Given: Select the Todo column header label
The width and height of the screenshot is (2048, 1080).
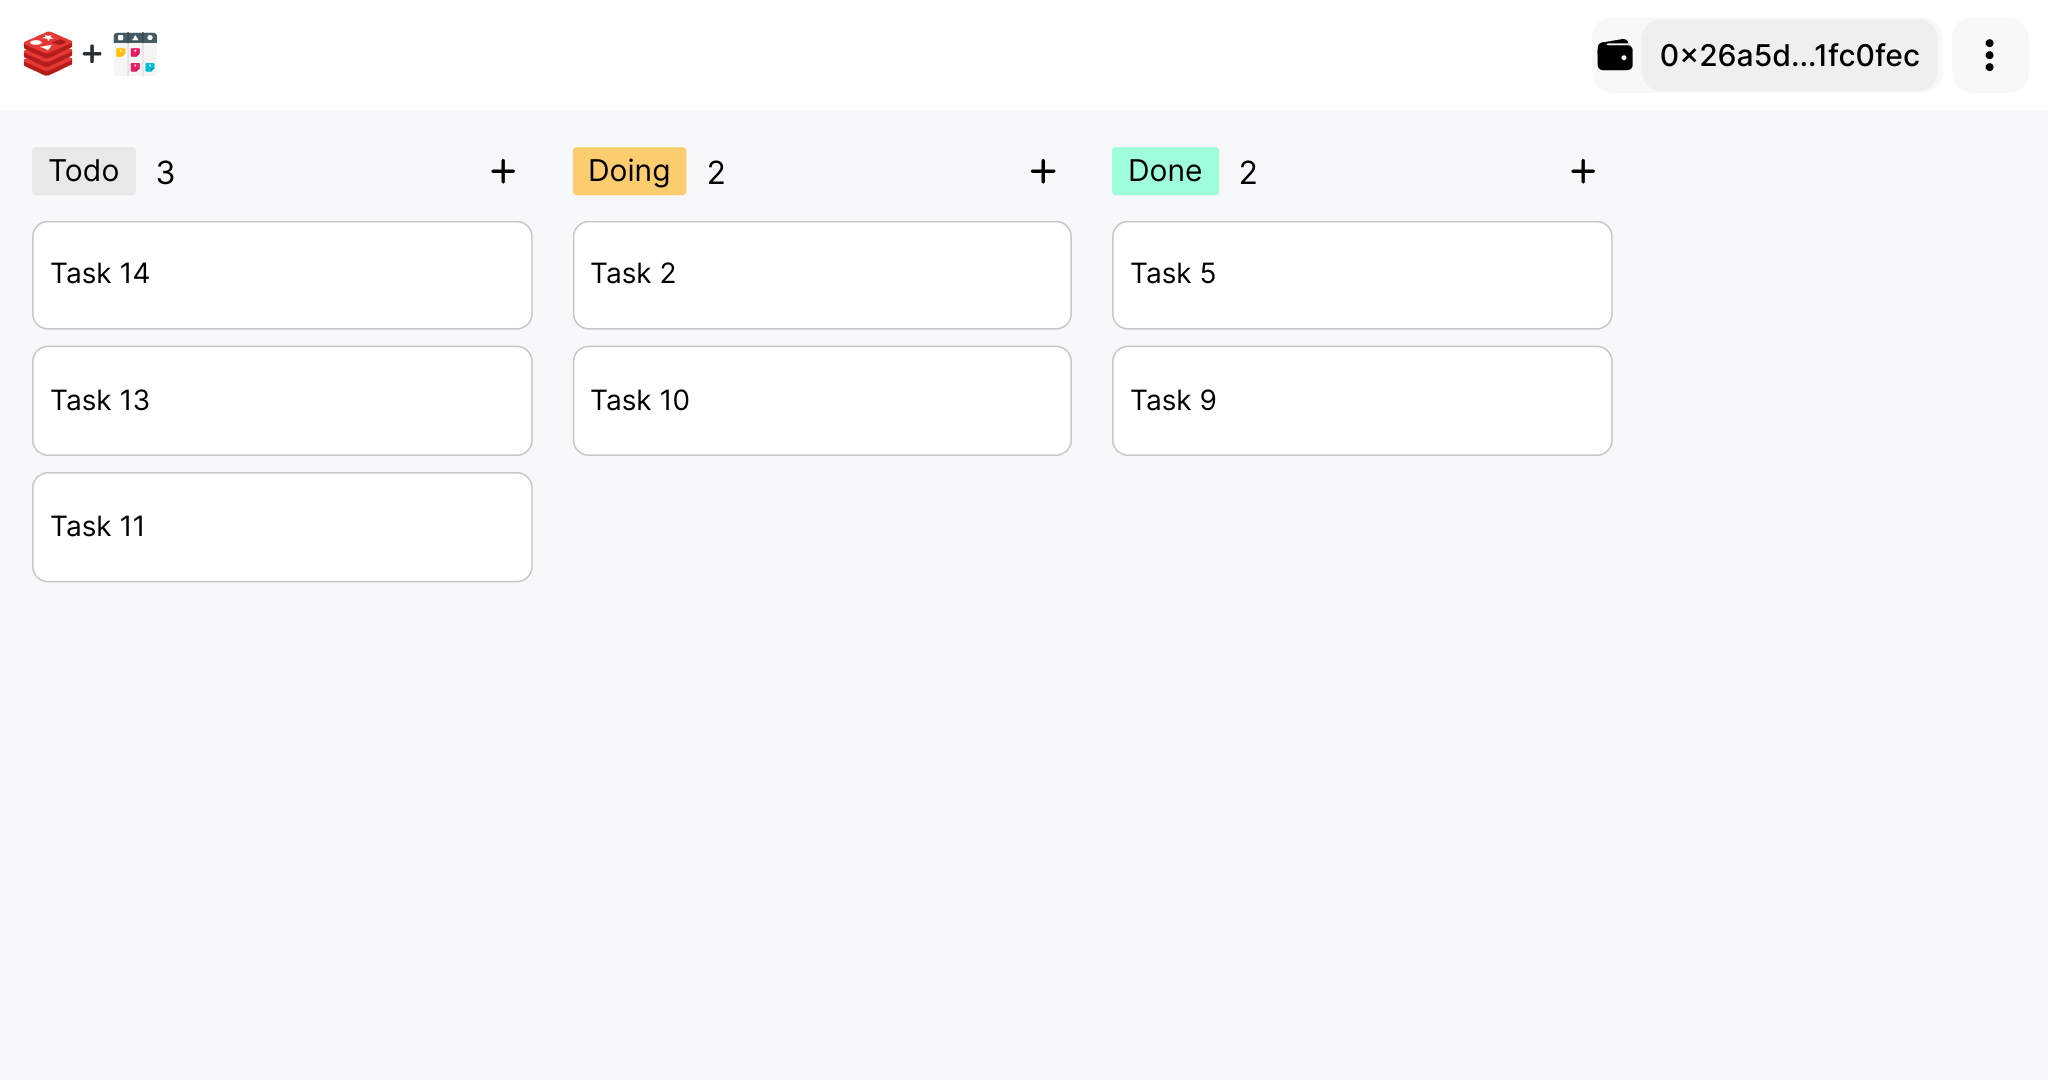Looking at the screenshot, I should [x=83, y=171].
